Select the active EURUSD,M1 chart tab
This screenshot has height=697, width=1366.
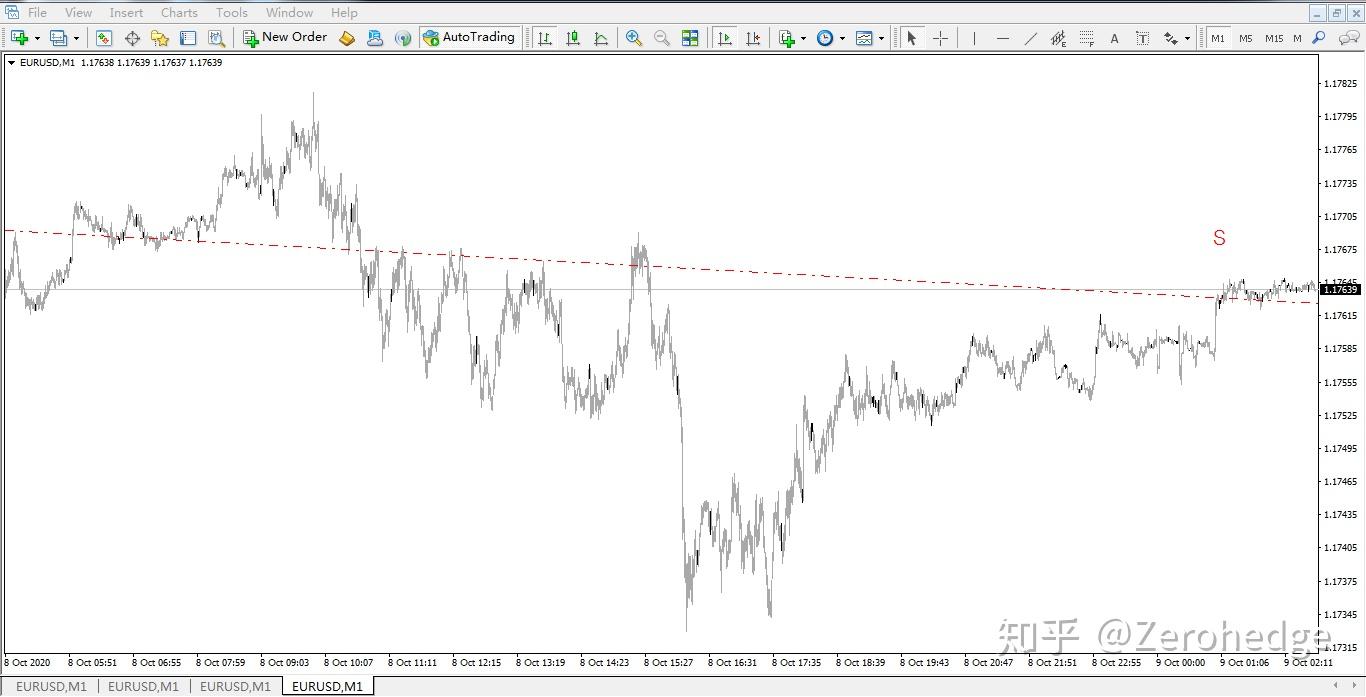pos(327,686)
